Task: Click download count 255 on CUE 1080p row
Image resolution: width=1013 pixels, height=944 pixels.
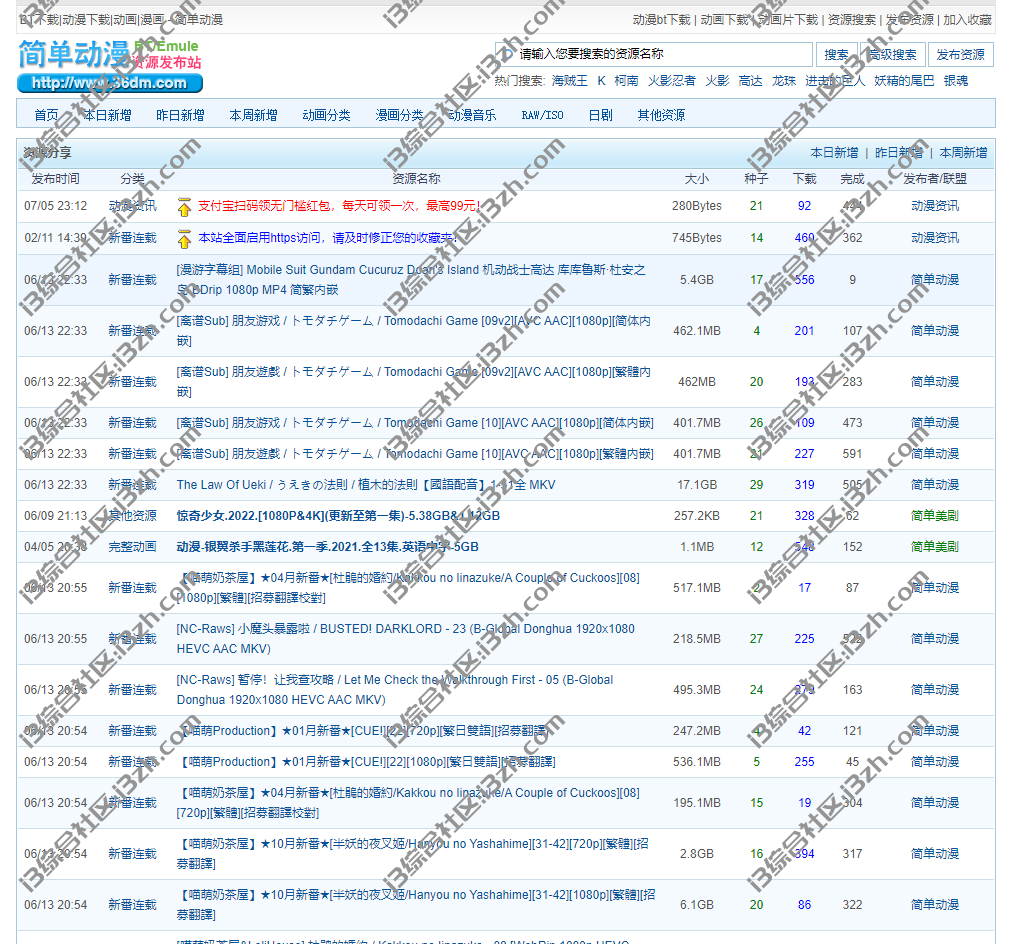Action: pos(804,762)
